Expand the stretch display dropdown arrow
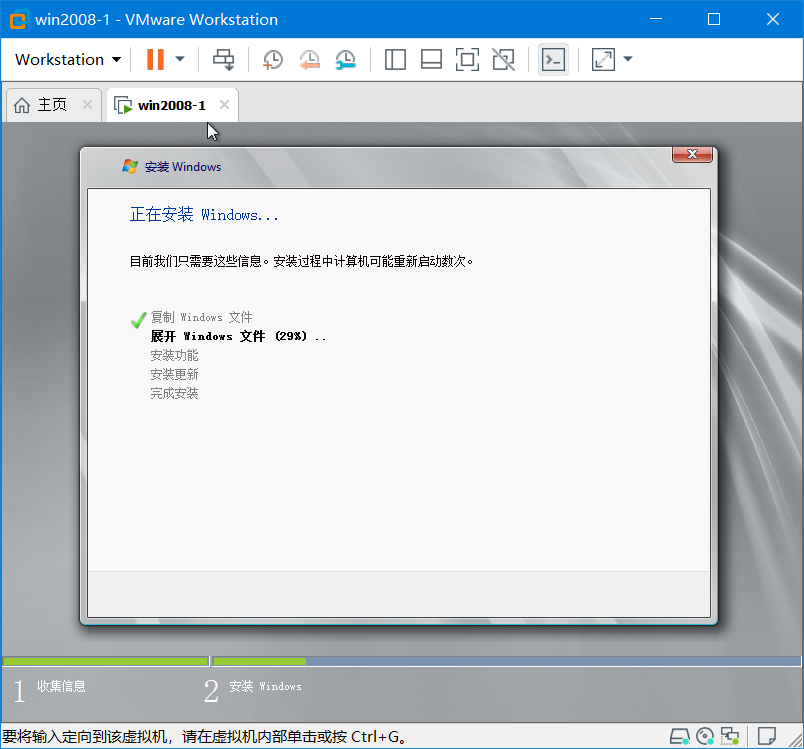The height and width of the screenshot is (749, 804). (x=628, y=59)
